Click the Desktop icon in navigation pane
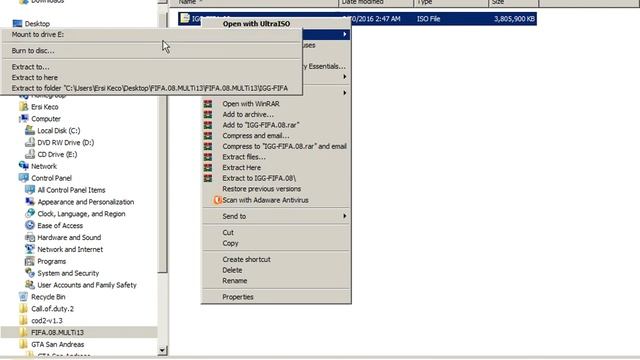 click(x=17, y=24)
